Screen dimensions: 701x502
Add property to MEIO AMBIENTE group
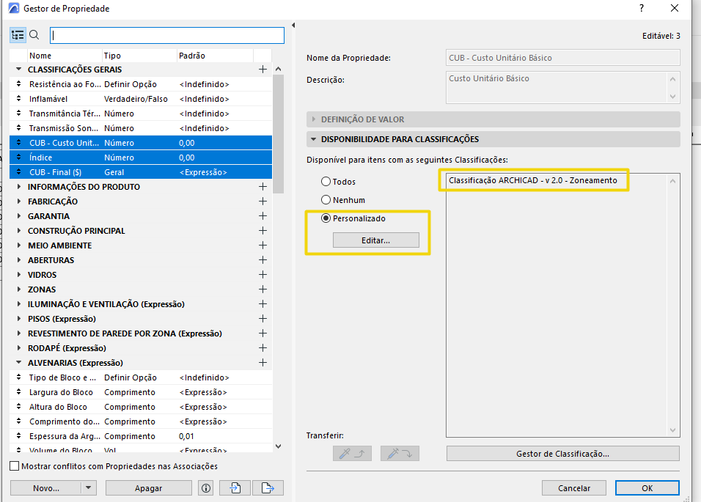(x=263, y=245)
